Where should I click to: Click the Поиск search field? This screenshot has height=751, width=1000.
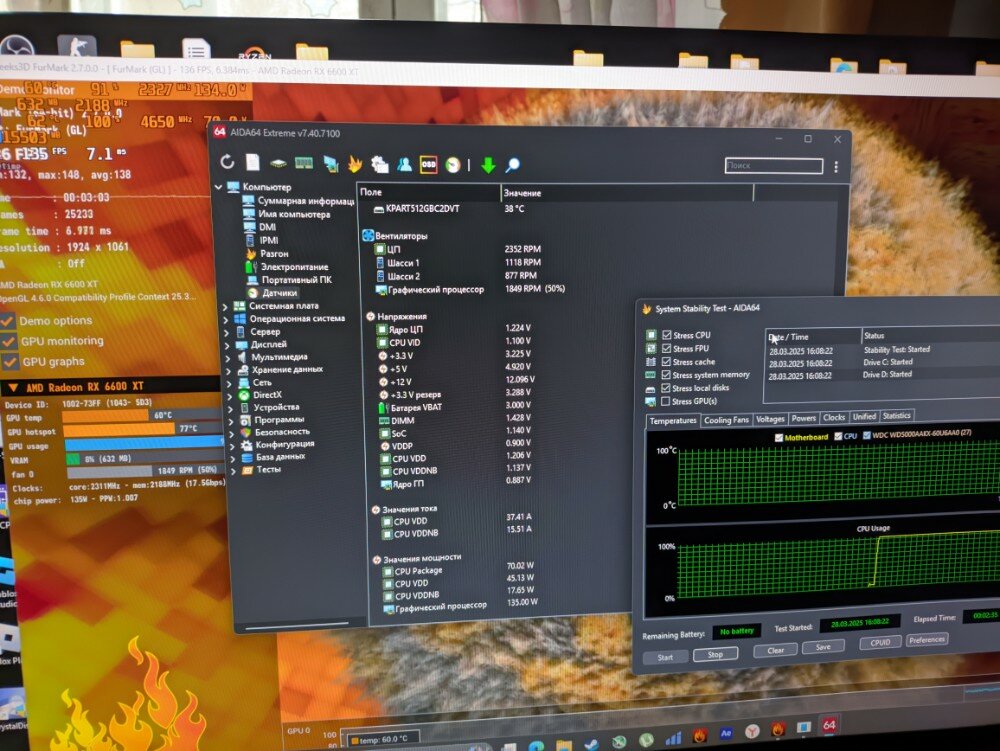tap(774, 165)
